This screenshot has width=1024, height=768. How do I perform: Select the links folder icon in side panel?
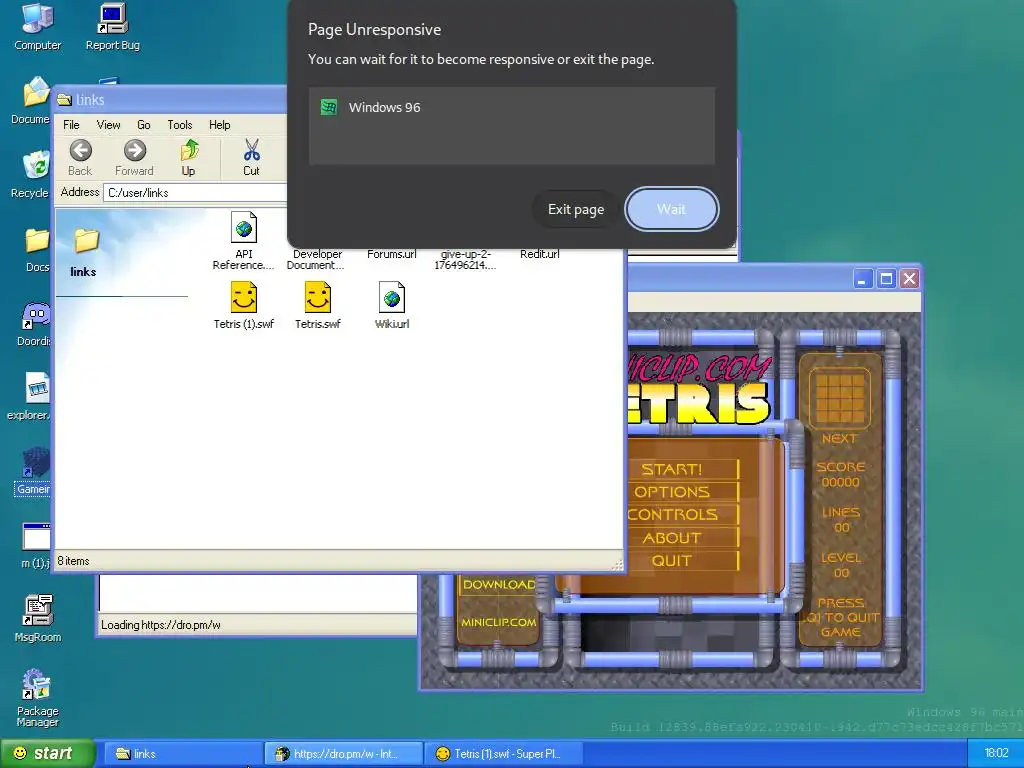coord(86,241)
